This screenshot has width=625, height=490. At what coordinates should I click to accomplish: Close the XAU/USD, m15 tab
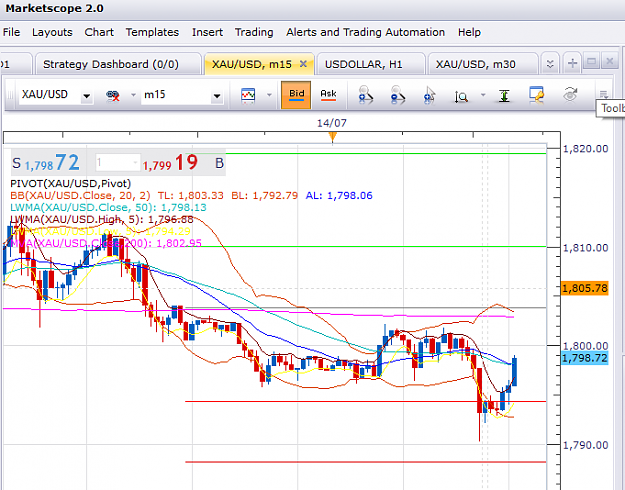303,63
